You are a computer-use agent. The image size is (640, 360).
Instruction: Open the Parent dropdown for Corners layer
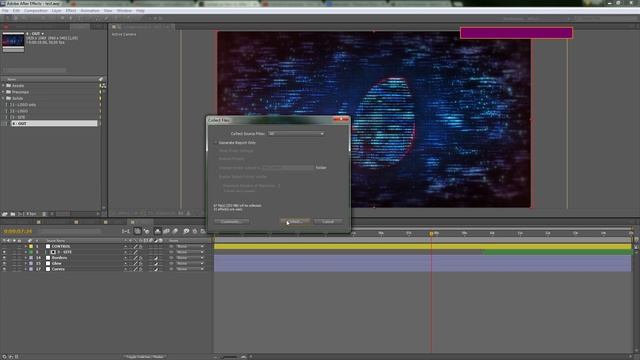[190, 269]
